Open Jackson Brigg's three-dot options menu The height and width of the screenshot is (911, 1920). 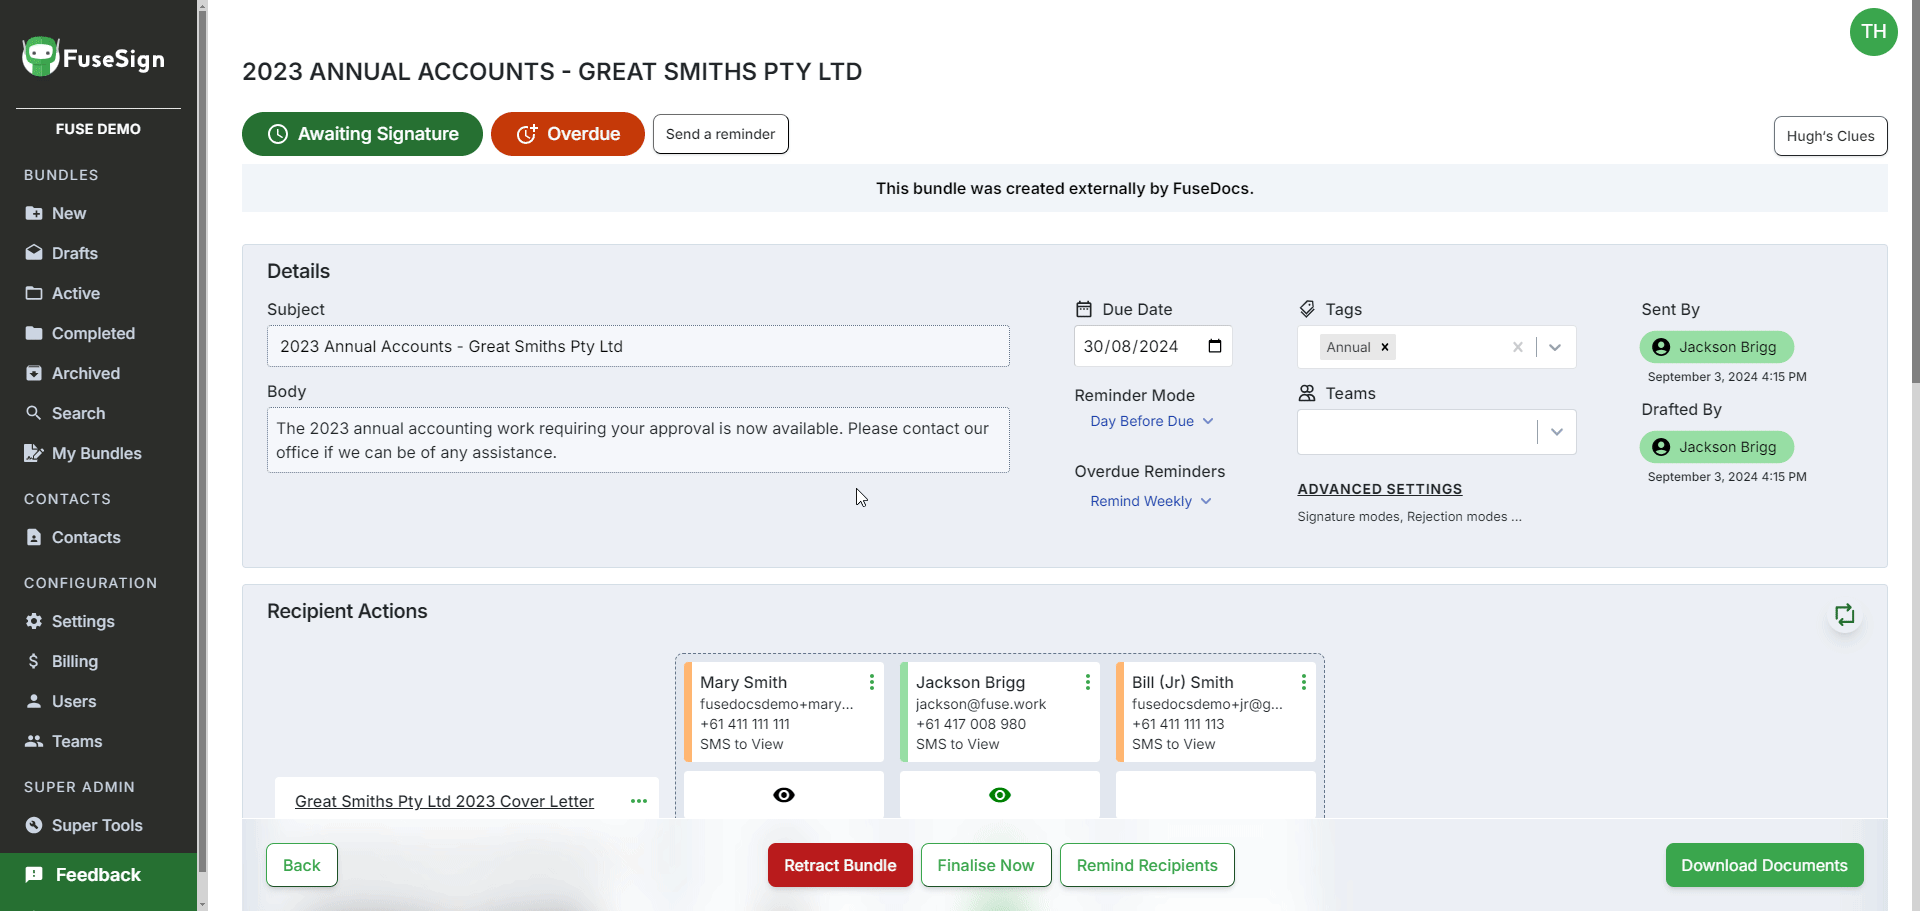tap(1087, 682)
